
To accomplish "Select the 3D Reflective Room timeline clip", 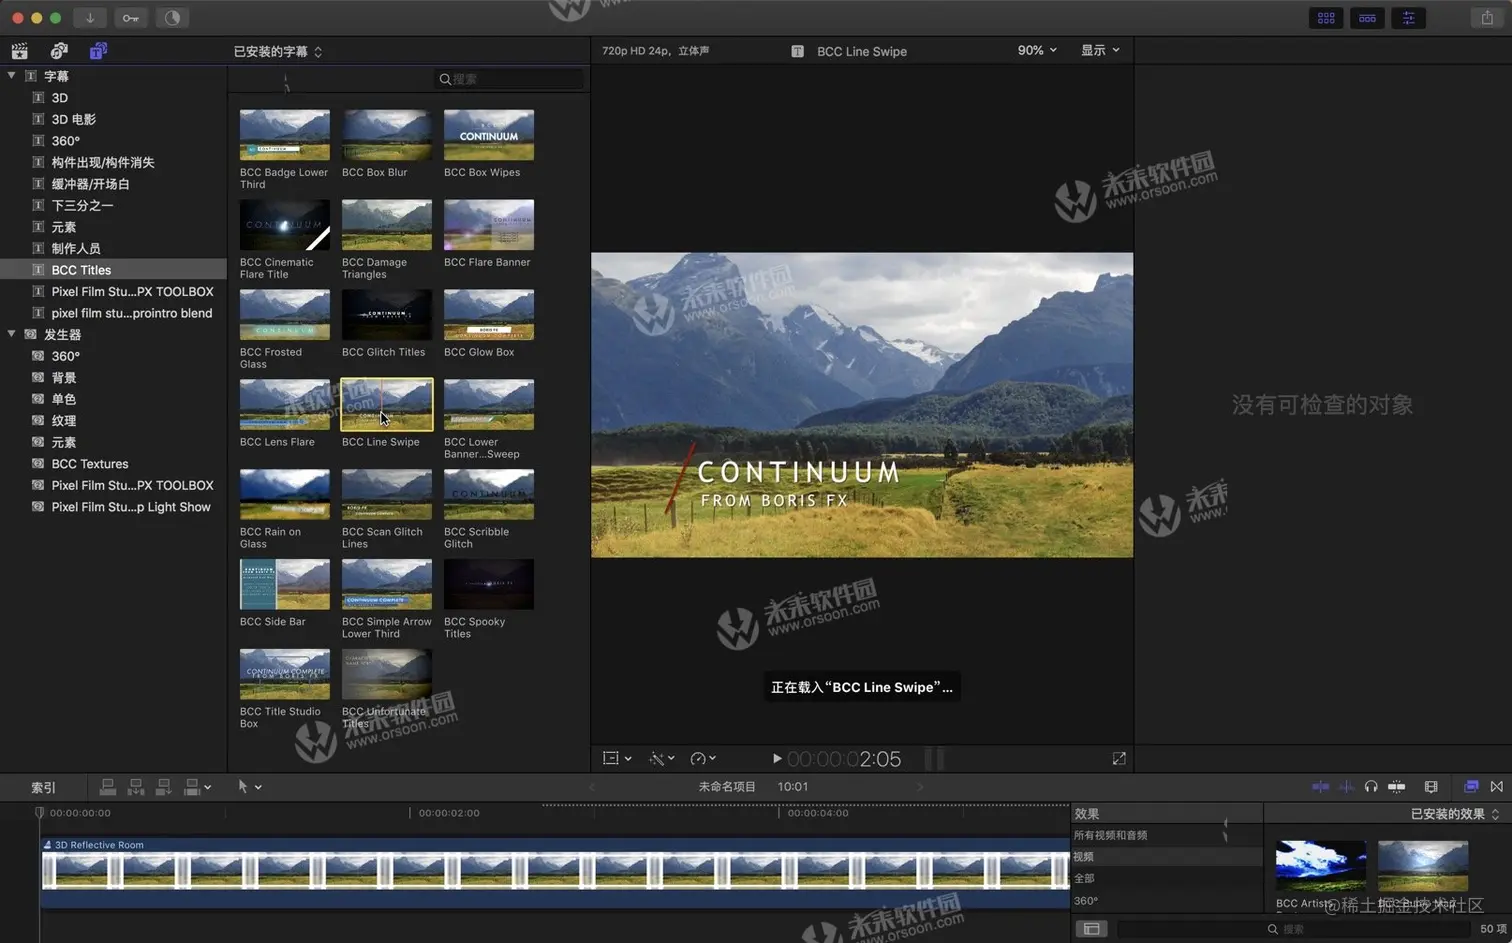I will [x=555, y=872].
